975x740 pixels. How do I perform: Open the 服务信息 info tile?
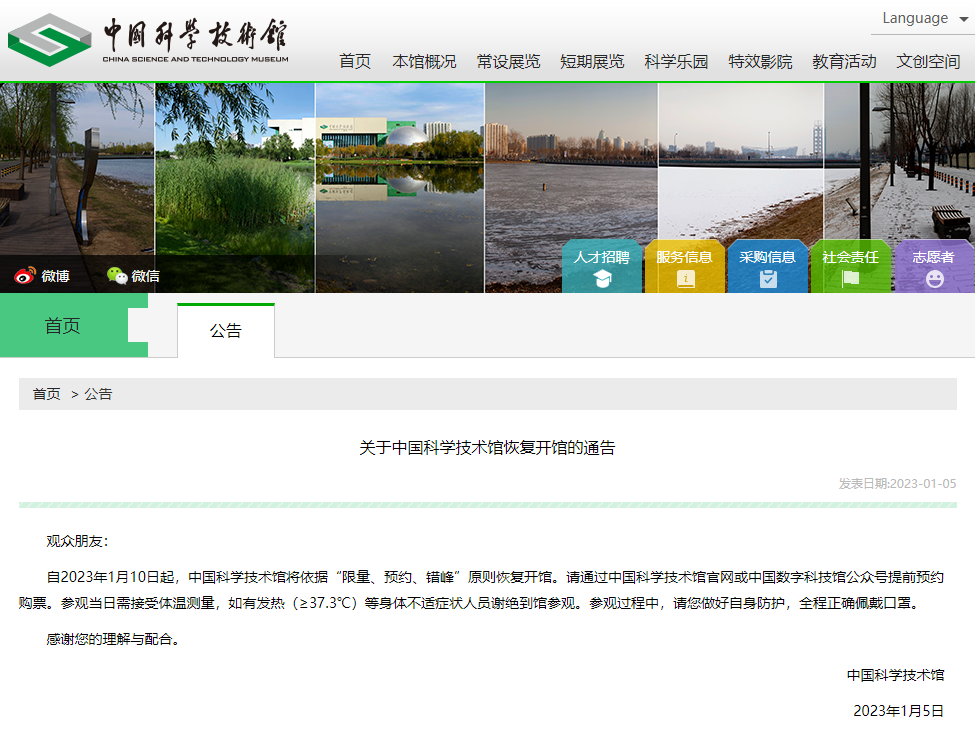(685, 266)
